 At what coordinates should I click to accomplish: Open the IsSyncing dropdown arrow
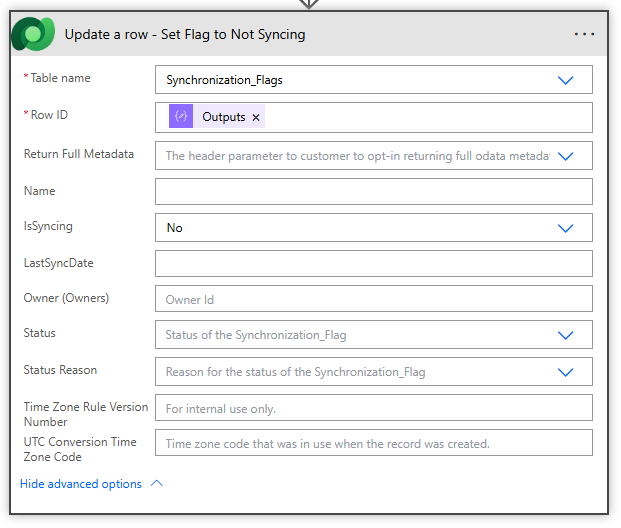(565, 228)
